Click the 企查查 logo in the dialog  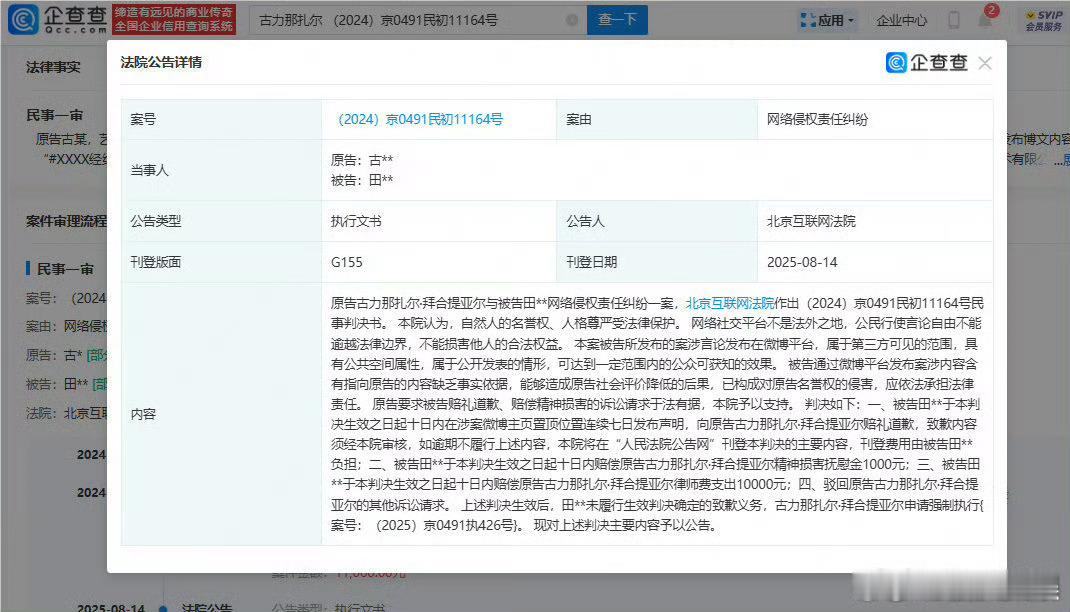(927, 63)
